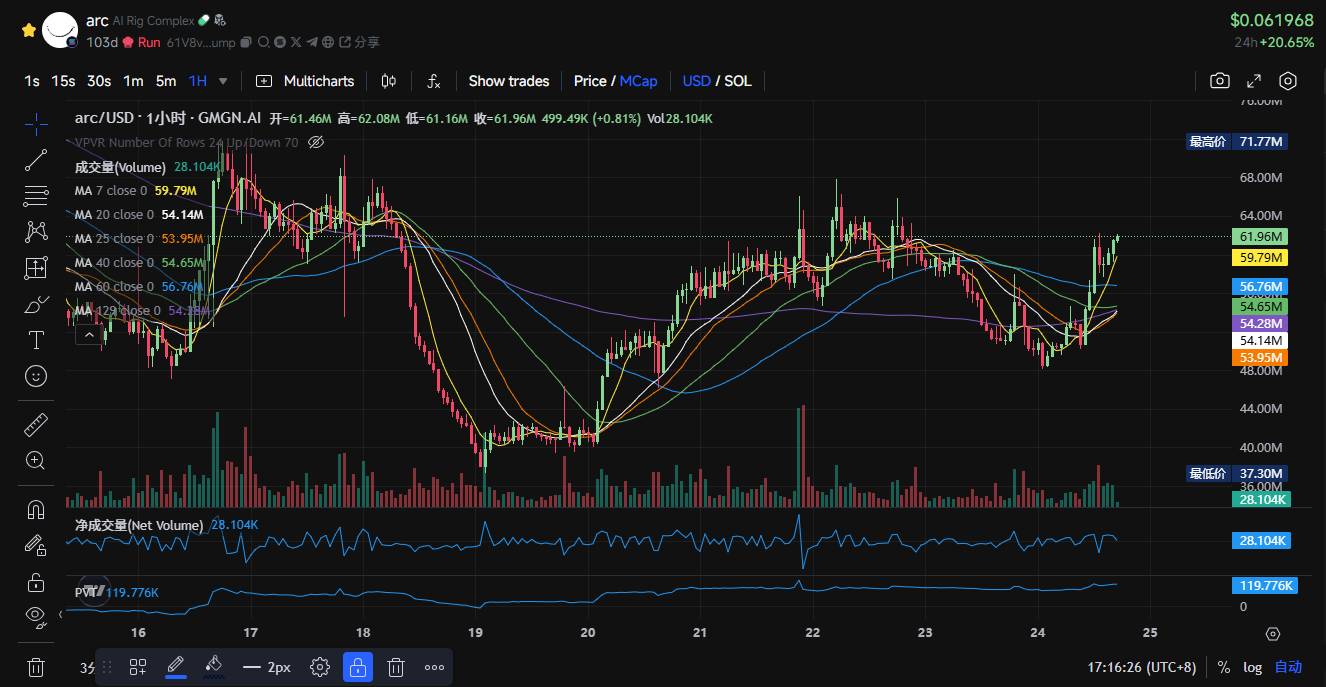Screen dimensions: 1326x687
Task: Click the Show trades button
Action: click(x=508, y=81)
